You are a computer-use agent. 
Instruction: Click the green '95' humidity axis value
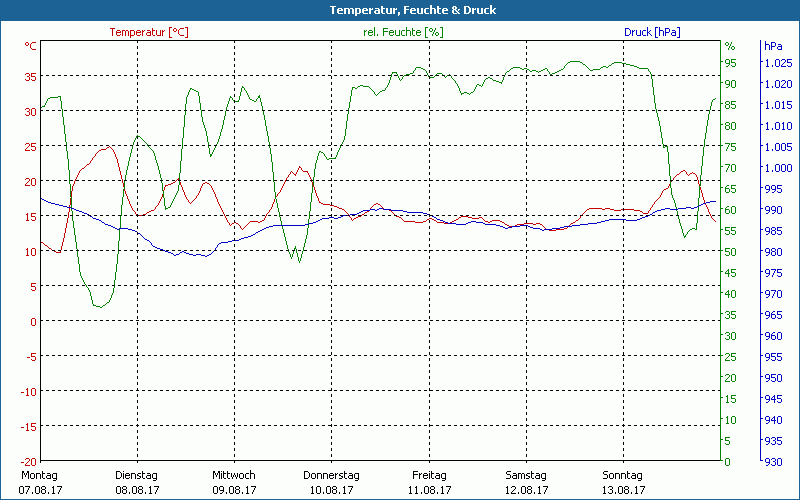731,63
